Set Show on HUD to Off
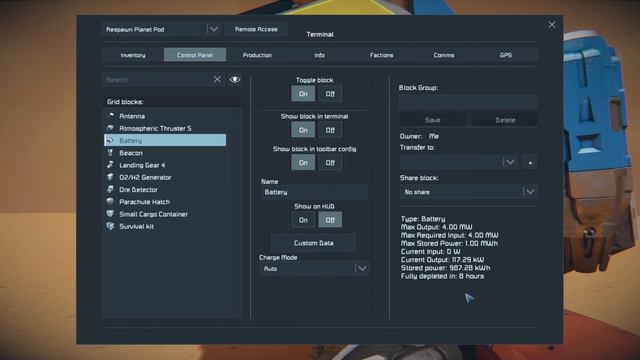The image size is (640, 360). [330, 220]
